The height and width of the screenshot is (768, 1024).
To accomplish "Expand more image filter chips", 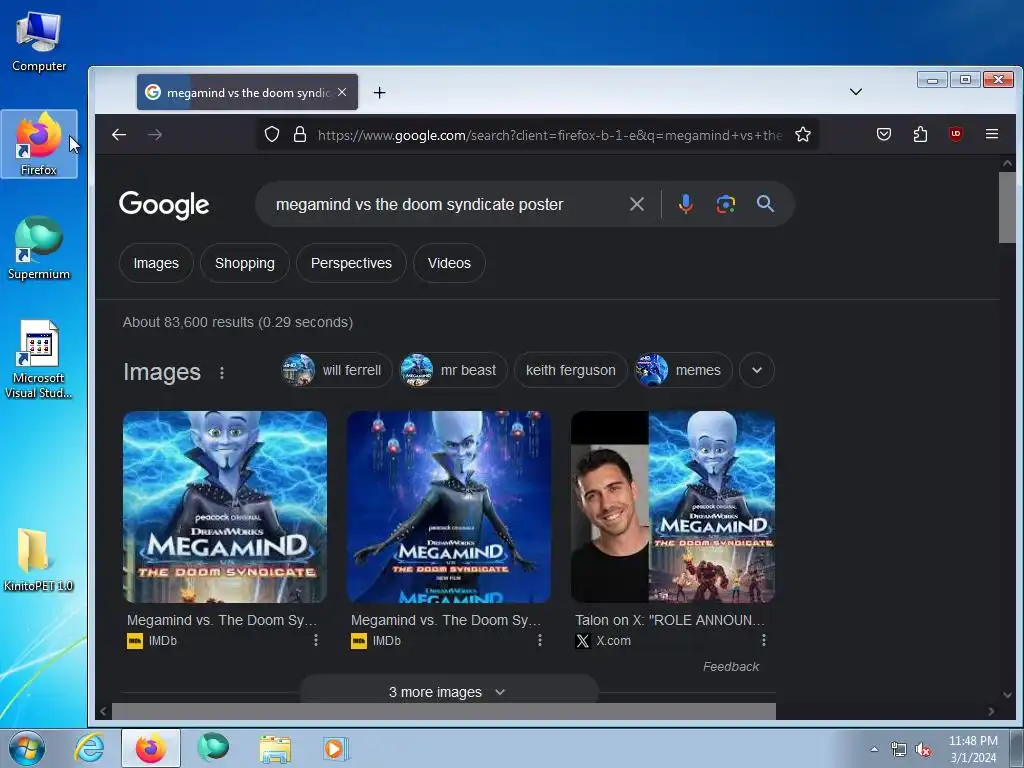I will [x=757, y=370].
